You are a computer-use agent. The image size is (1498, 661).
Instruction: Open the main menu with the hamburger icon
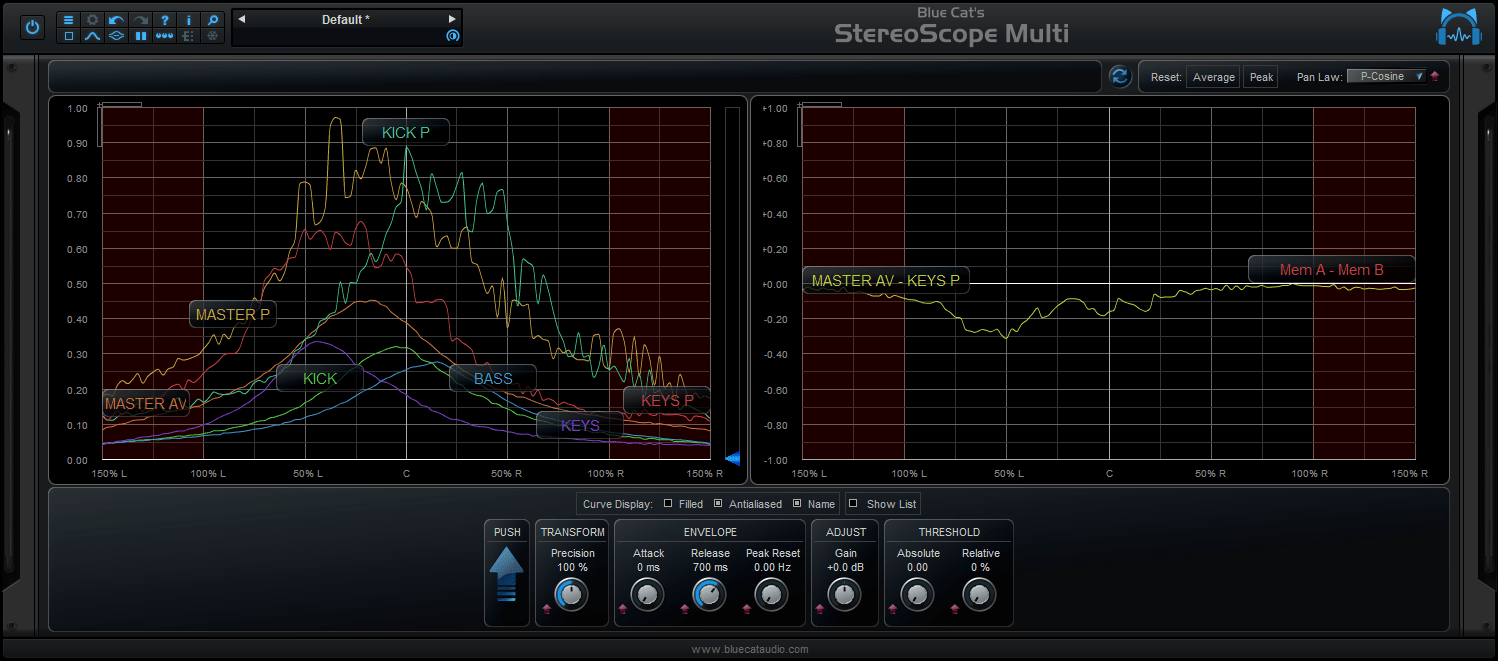click(69, 20)
